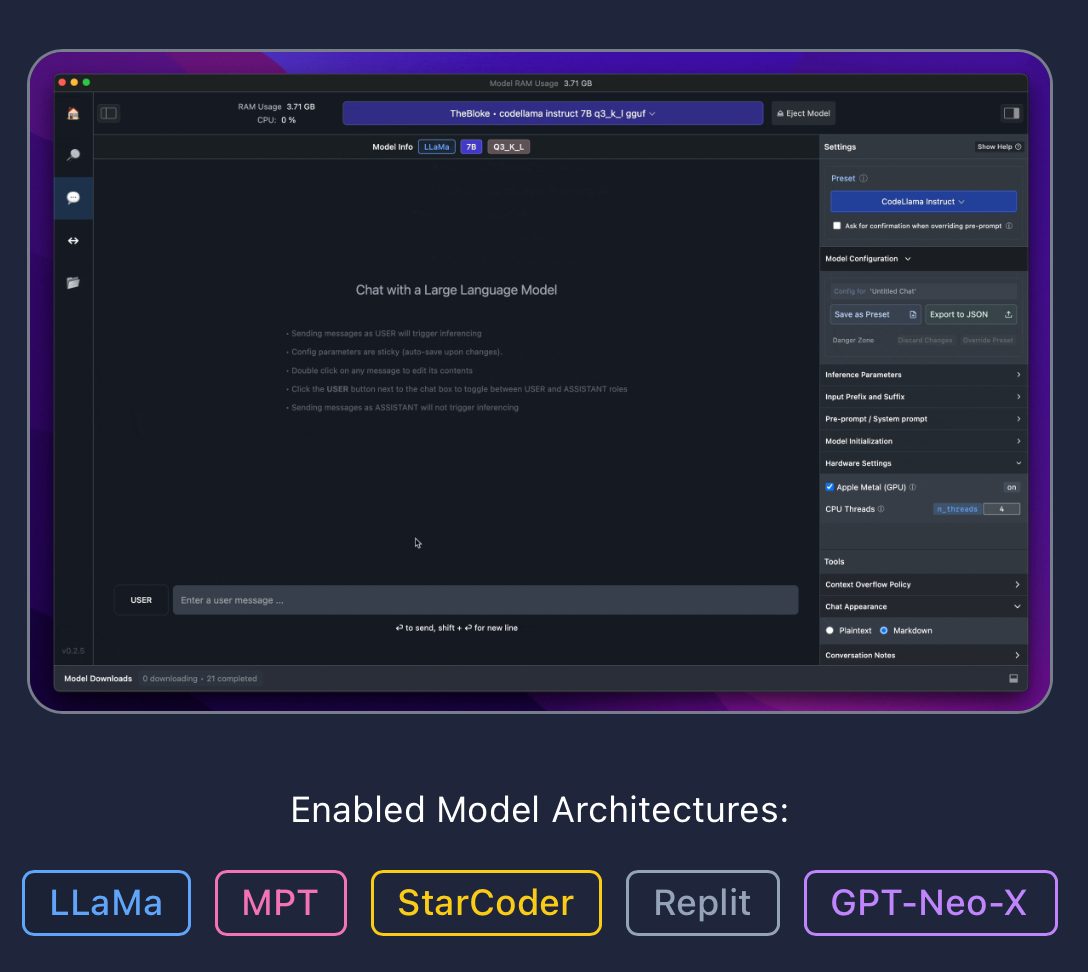The image size is (1088, 972).
Task: Click the info icon next to Preset
Action: [863, 178]
